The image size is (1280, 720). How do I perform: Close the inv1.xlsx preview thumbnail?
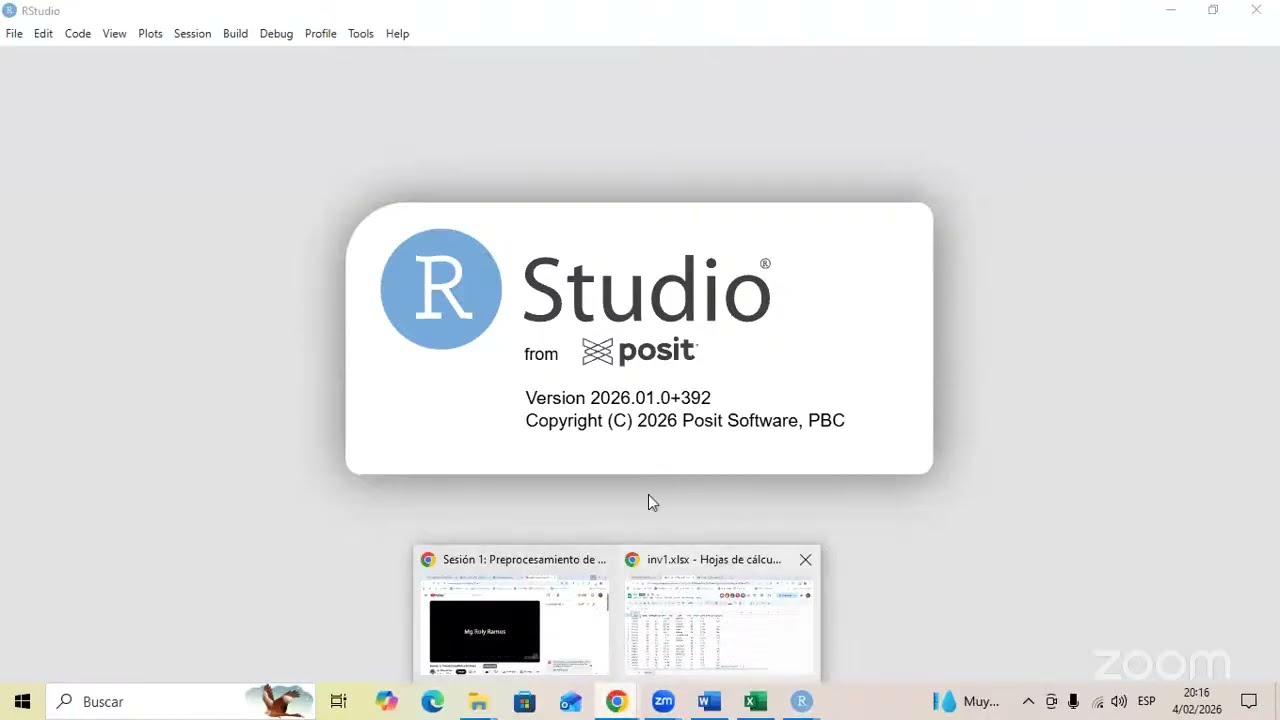pyautogui.click(x=805, y=560)
